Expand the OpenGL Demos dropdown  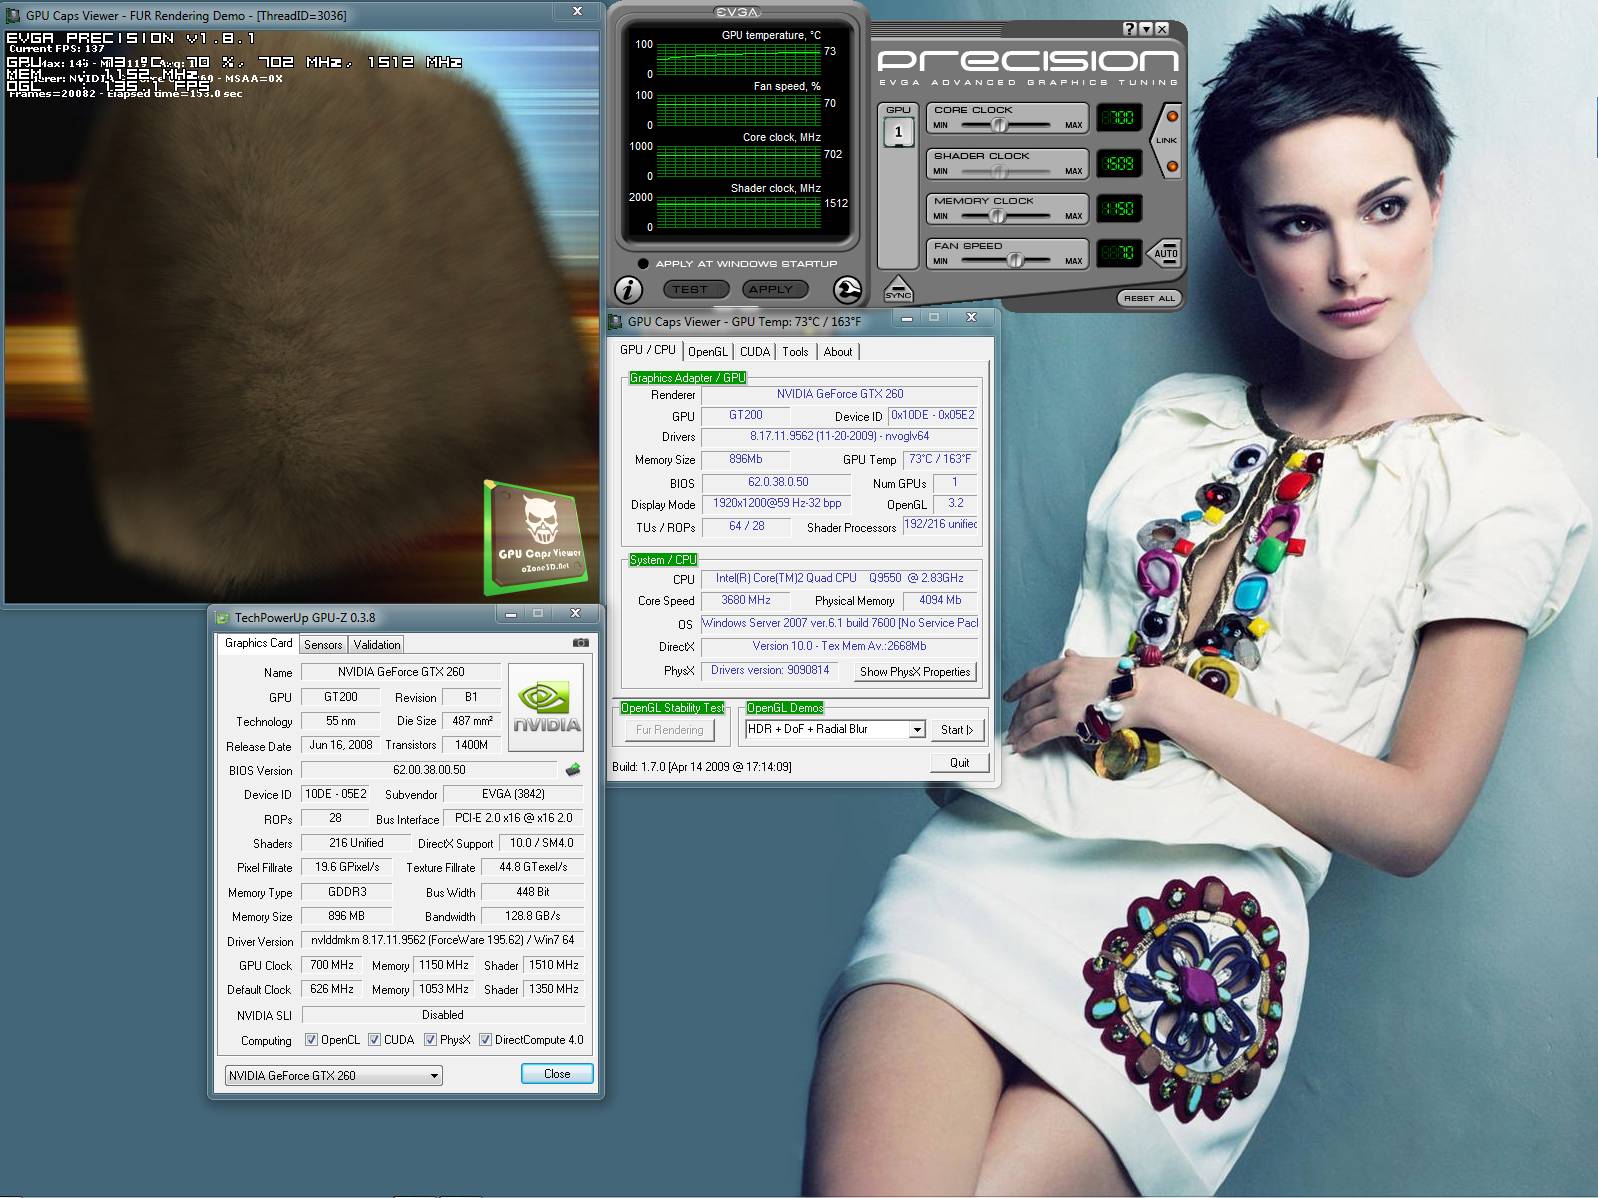[x=917, y=730]
